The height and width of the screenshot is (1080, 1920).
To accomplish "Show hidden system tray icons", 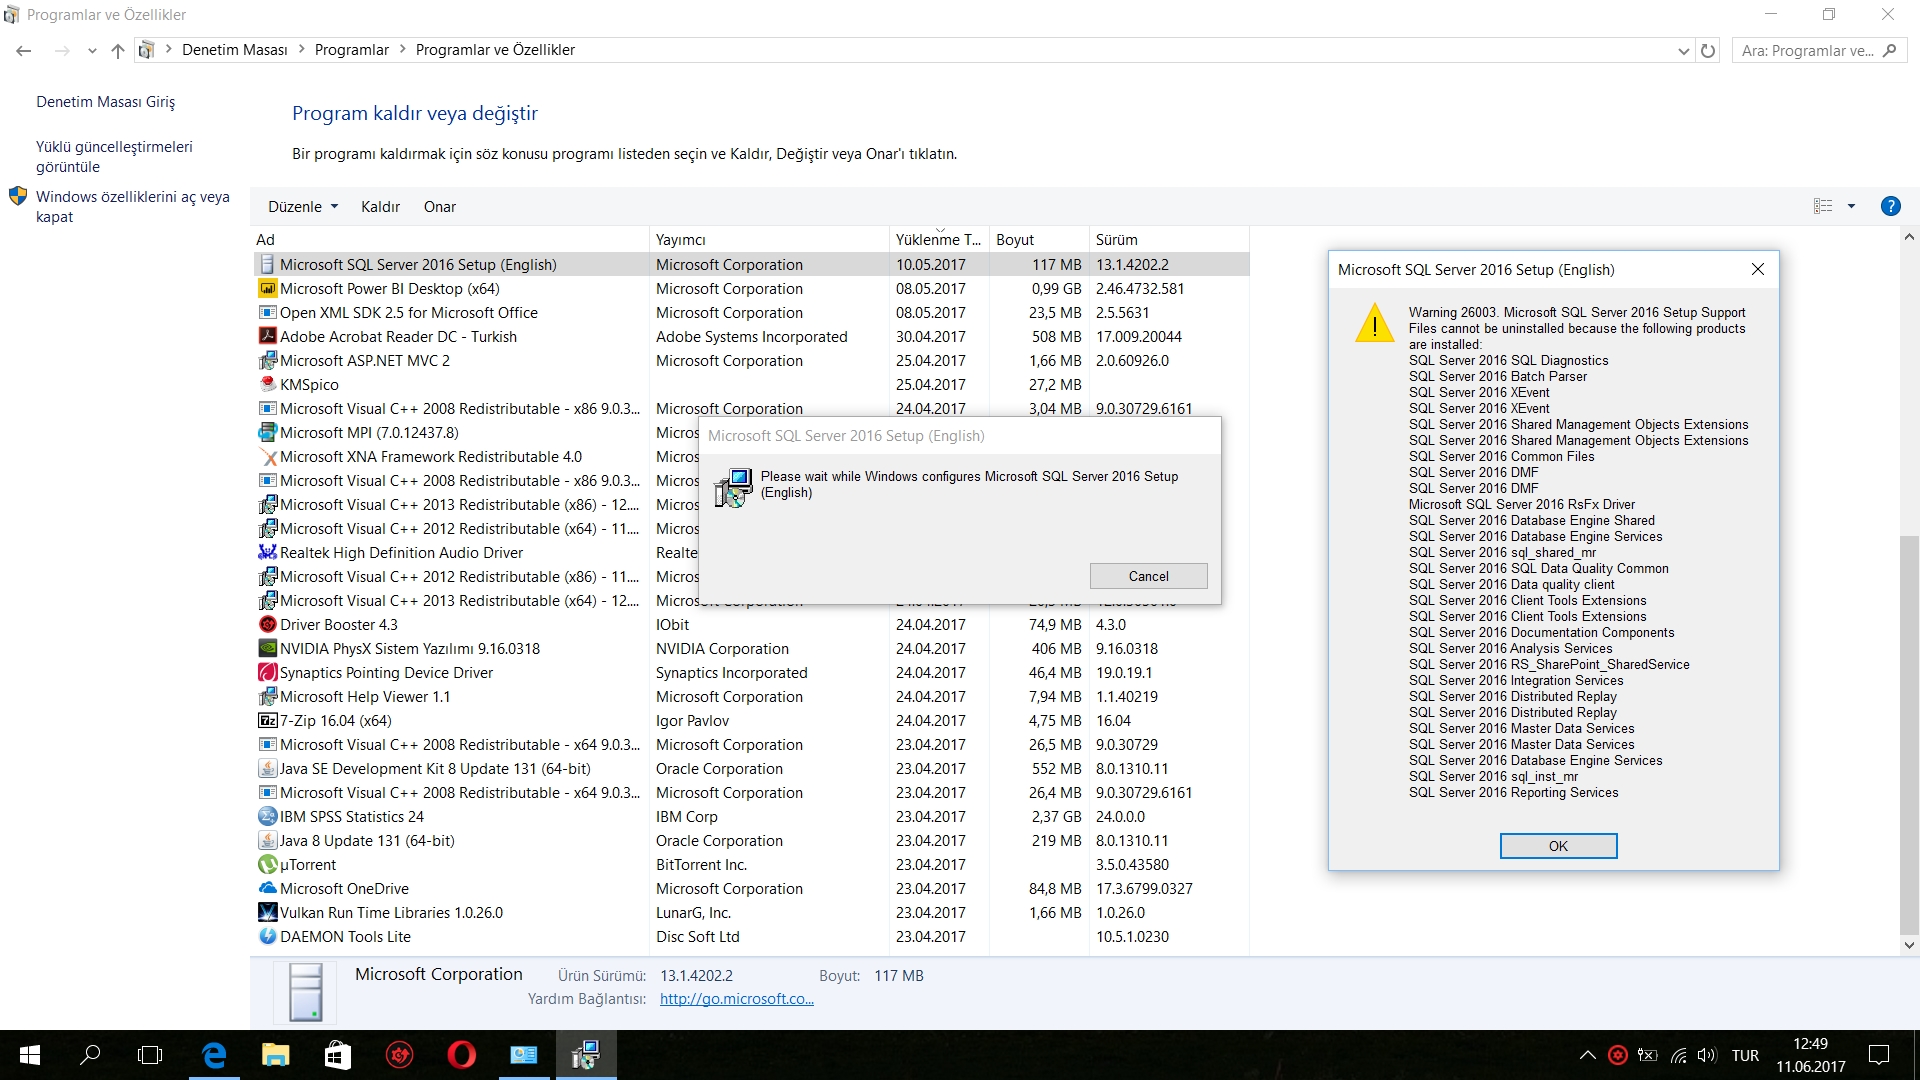I will 1587,1055.
